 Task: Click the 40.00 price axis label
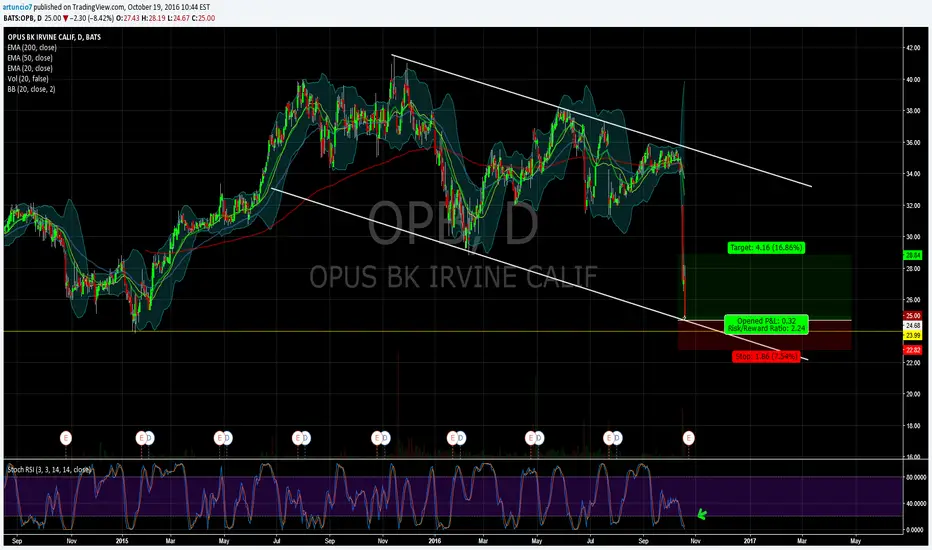click(913, 80)
